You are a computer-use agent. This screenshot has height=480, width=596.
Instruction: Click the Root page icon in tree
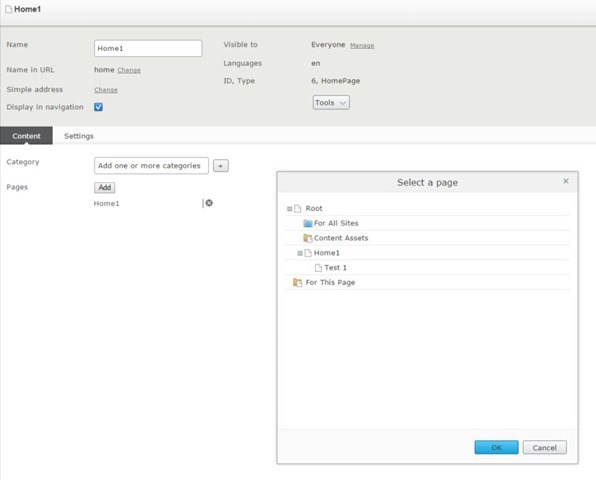tap(298, 208)
